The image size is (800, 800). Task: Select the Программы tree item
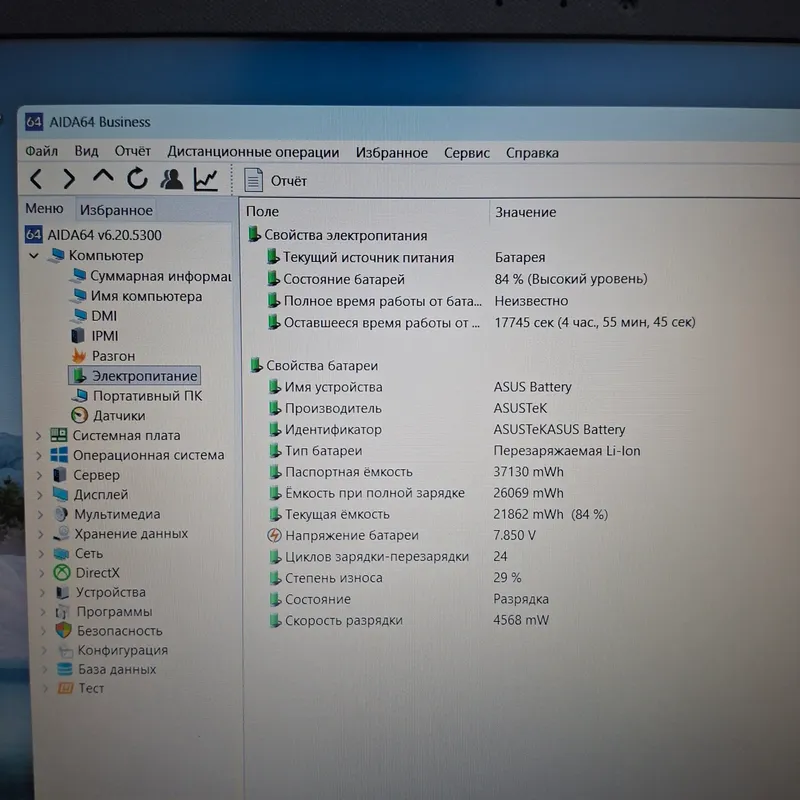pos(104,611)
